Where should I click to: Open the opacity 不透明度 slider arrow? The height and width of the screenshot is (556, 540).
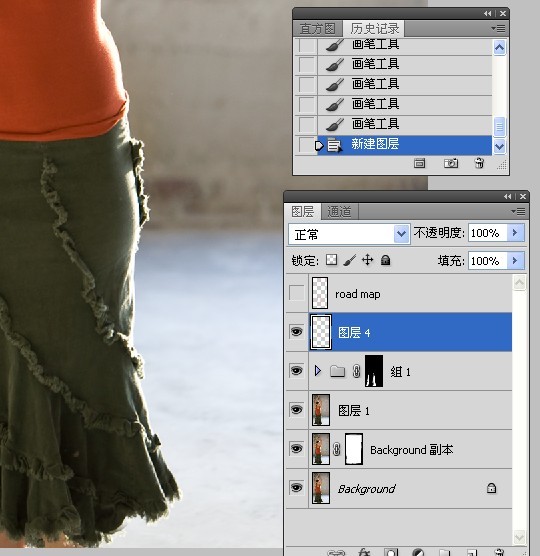point(515,233)
